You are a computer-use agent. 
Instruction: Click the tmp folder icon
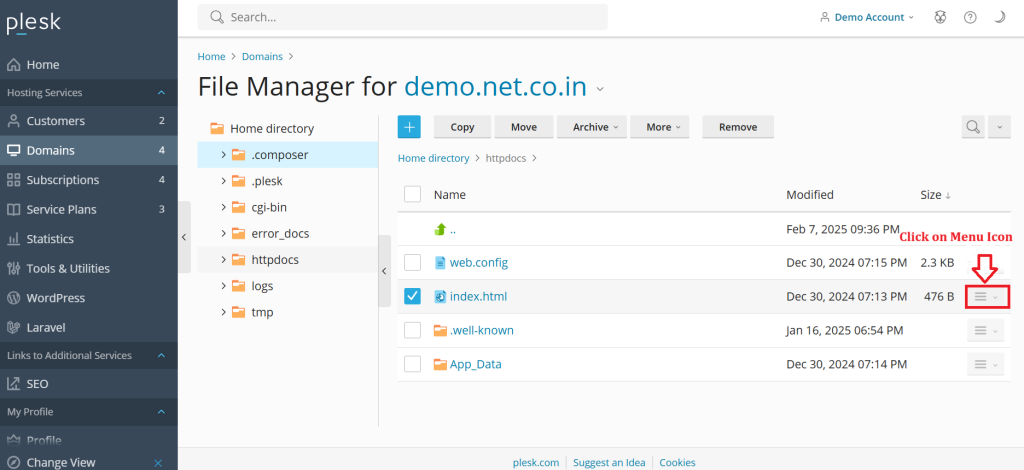point(238,312)
